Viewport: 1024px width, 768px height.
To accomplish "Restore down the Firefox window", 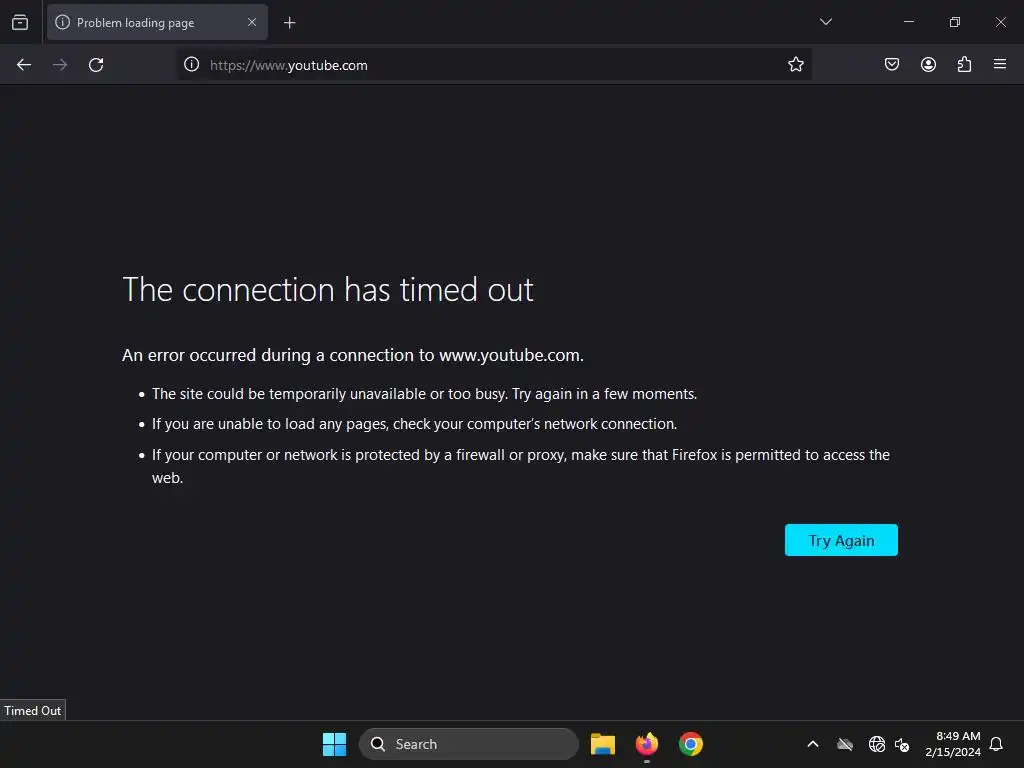I will pyautogui.click(x=955, y=22).
